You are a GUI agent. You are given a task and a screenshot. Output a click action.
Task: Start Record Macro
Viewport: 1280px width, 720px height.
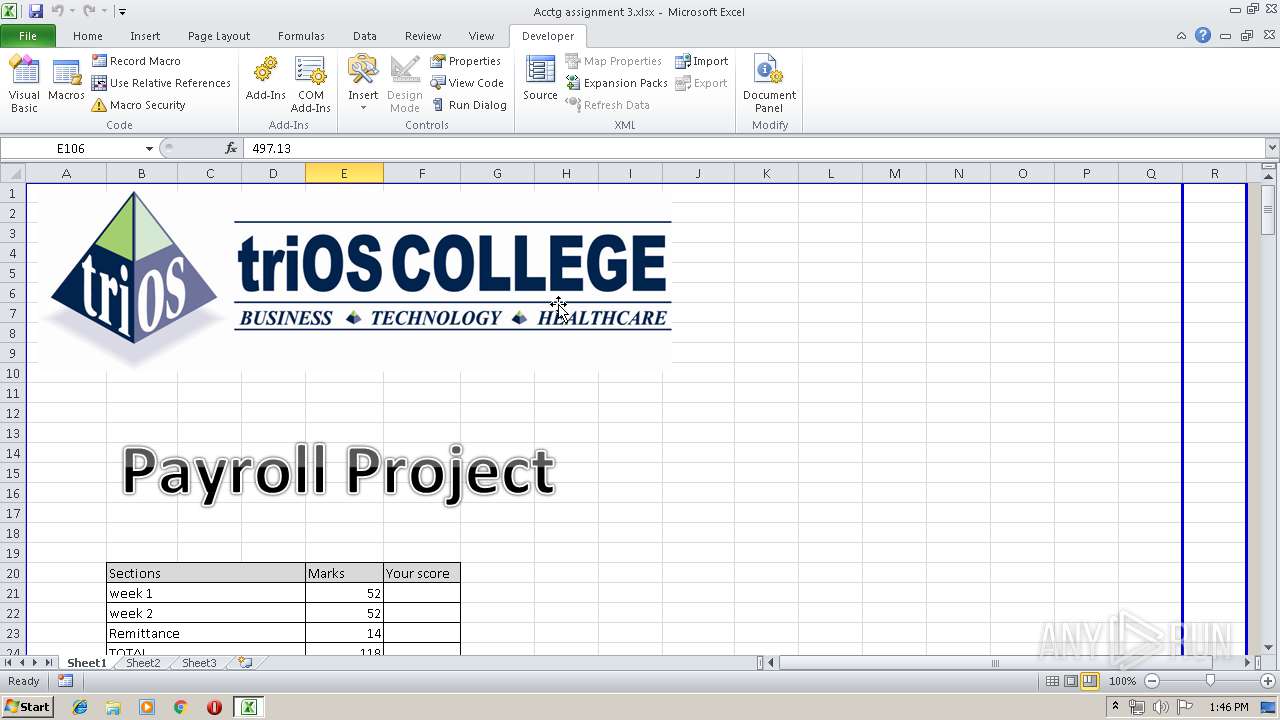[136, 61]
